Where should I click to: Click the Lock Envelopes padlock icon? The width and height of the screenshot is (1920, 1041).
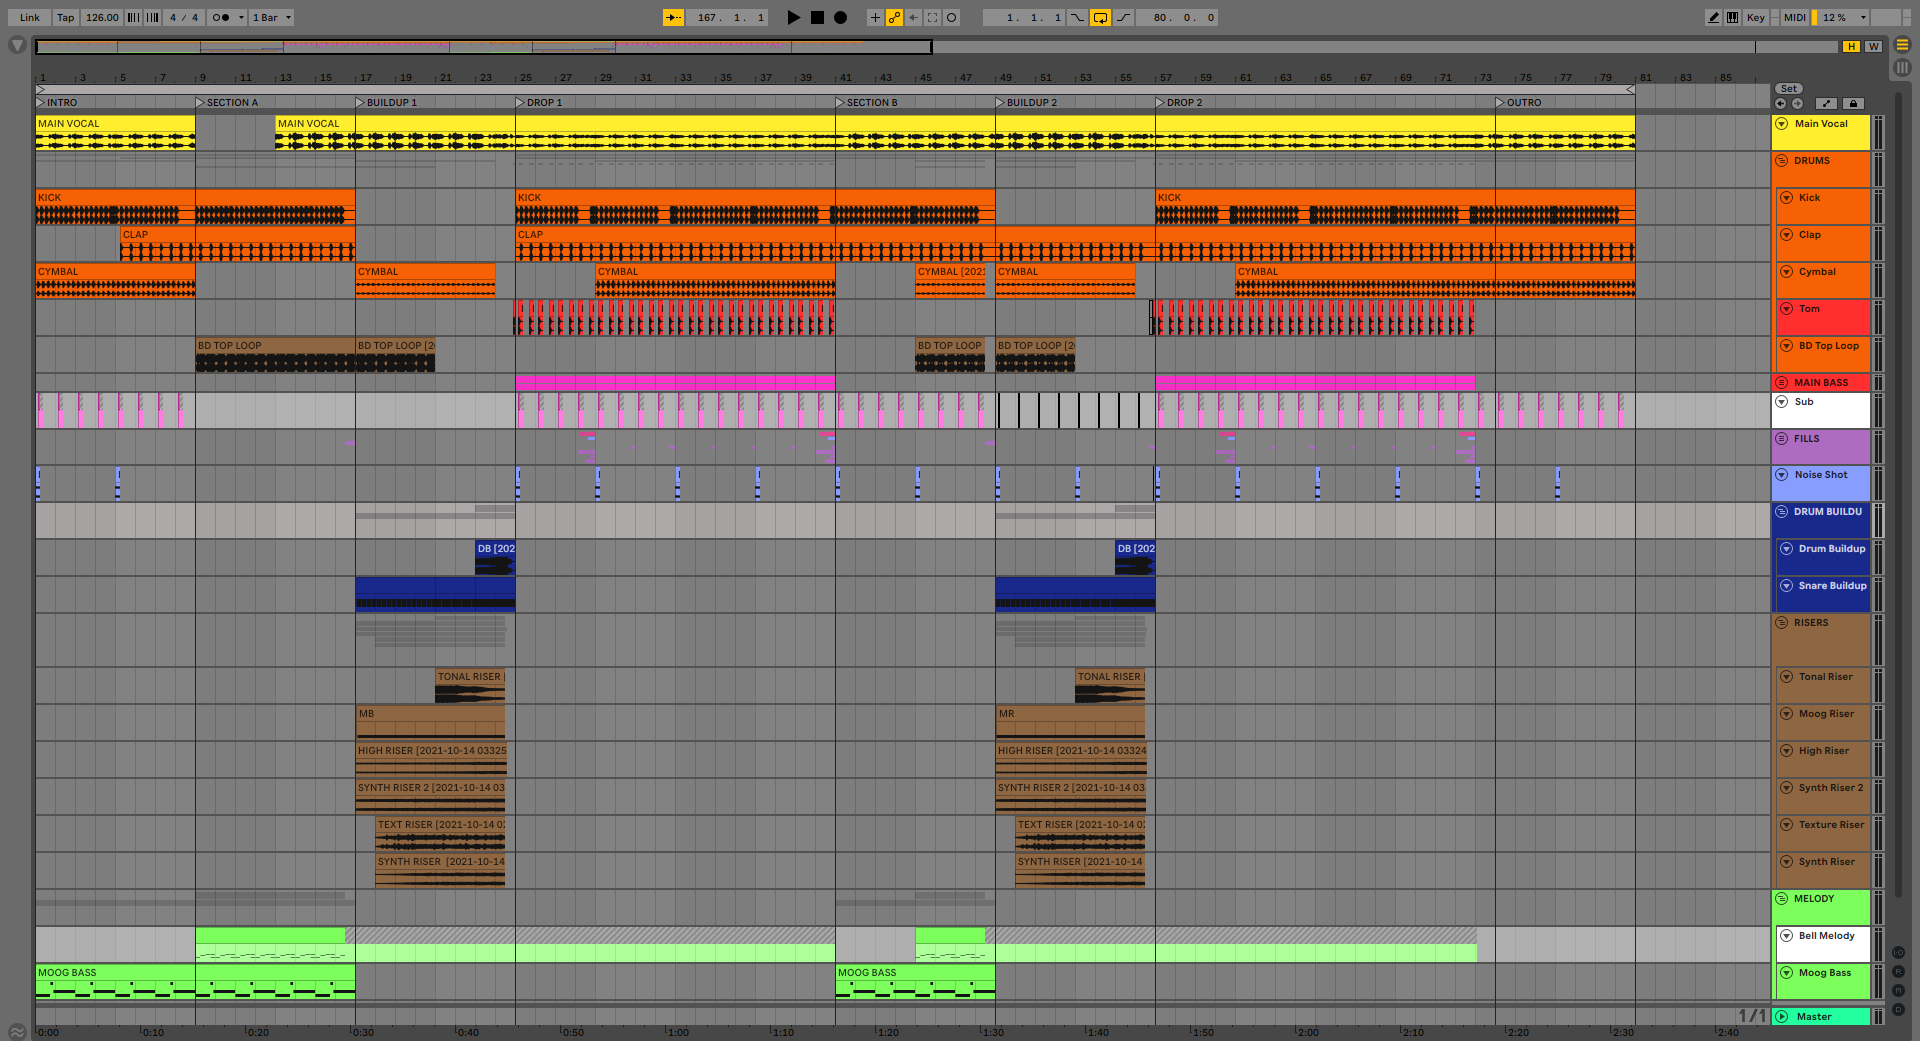(x=1852, y=103)
